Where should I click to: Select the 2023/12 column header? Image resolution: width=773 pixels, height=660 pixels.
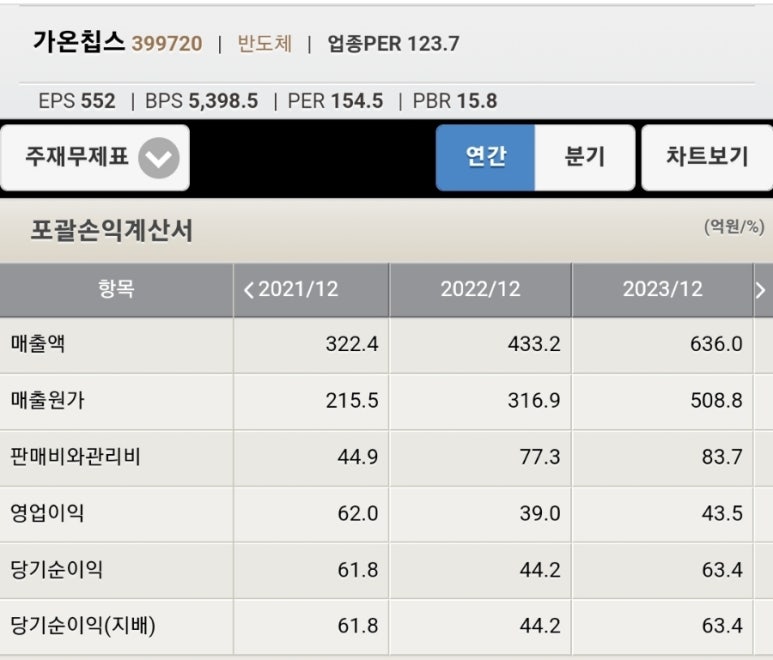click(663, 289)
